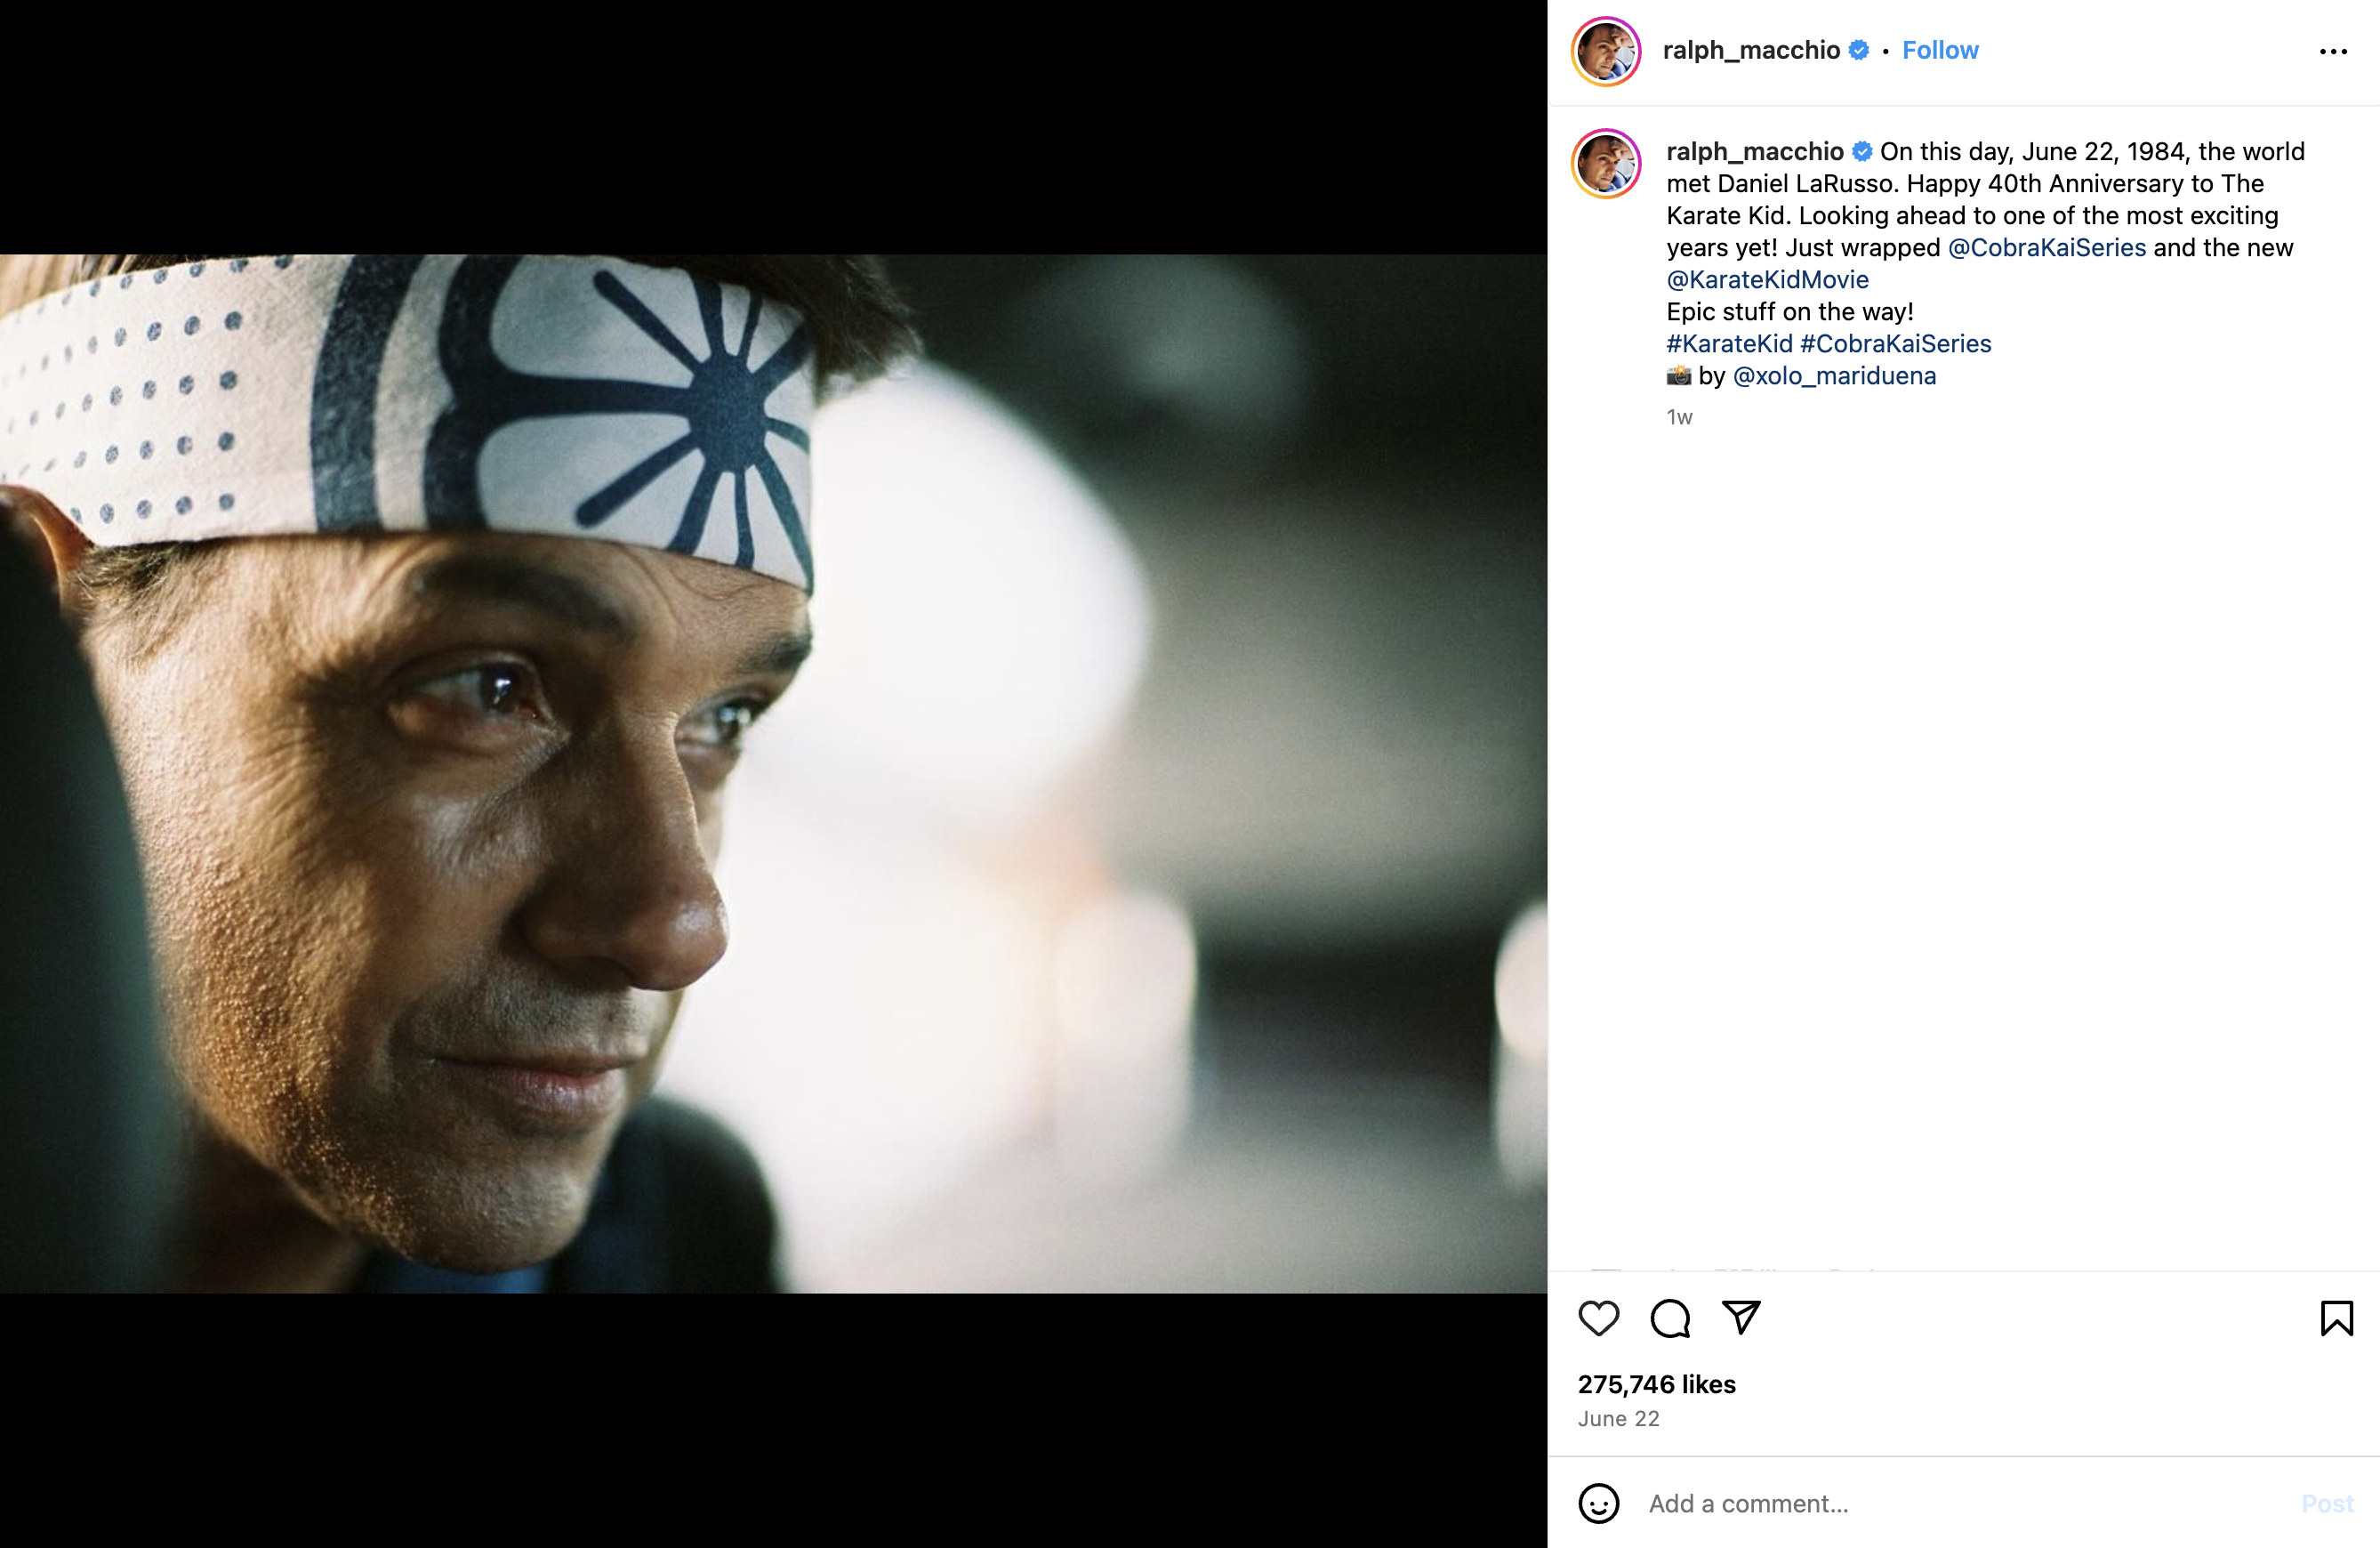Open emoji picker in comment box
Image resolution: width=2380 pixels, height=1548 pixels.
click(x=1598, y=1503)
